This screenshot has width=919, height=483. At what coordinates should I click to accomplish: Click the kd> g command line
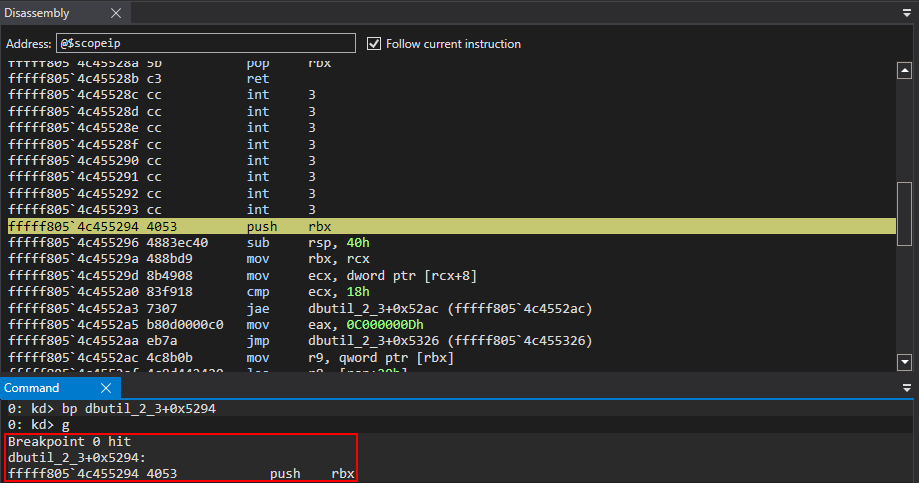click(x=39, y=425)
